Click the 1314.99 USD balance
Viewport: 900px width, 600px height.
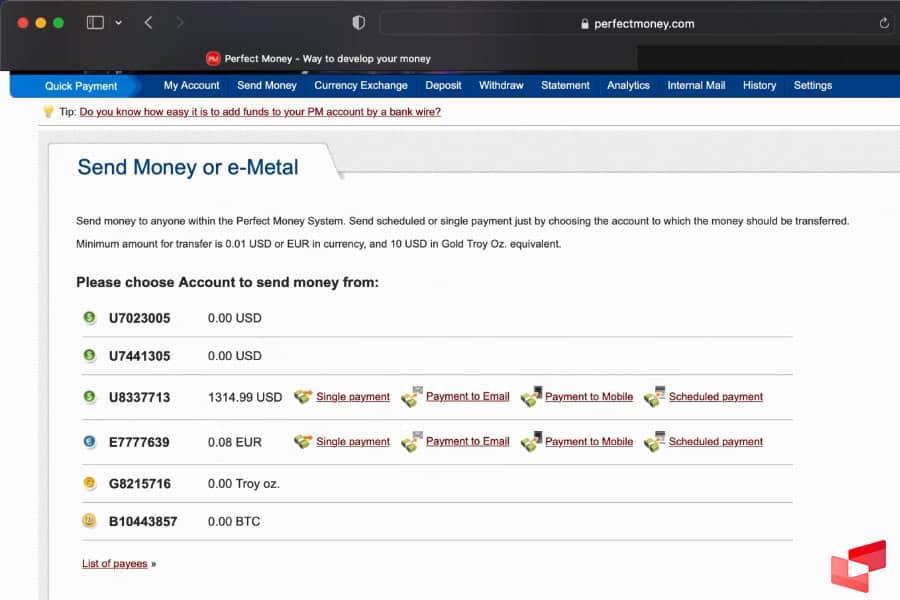245,397
